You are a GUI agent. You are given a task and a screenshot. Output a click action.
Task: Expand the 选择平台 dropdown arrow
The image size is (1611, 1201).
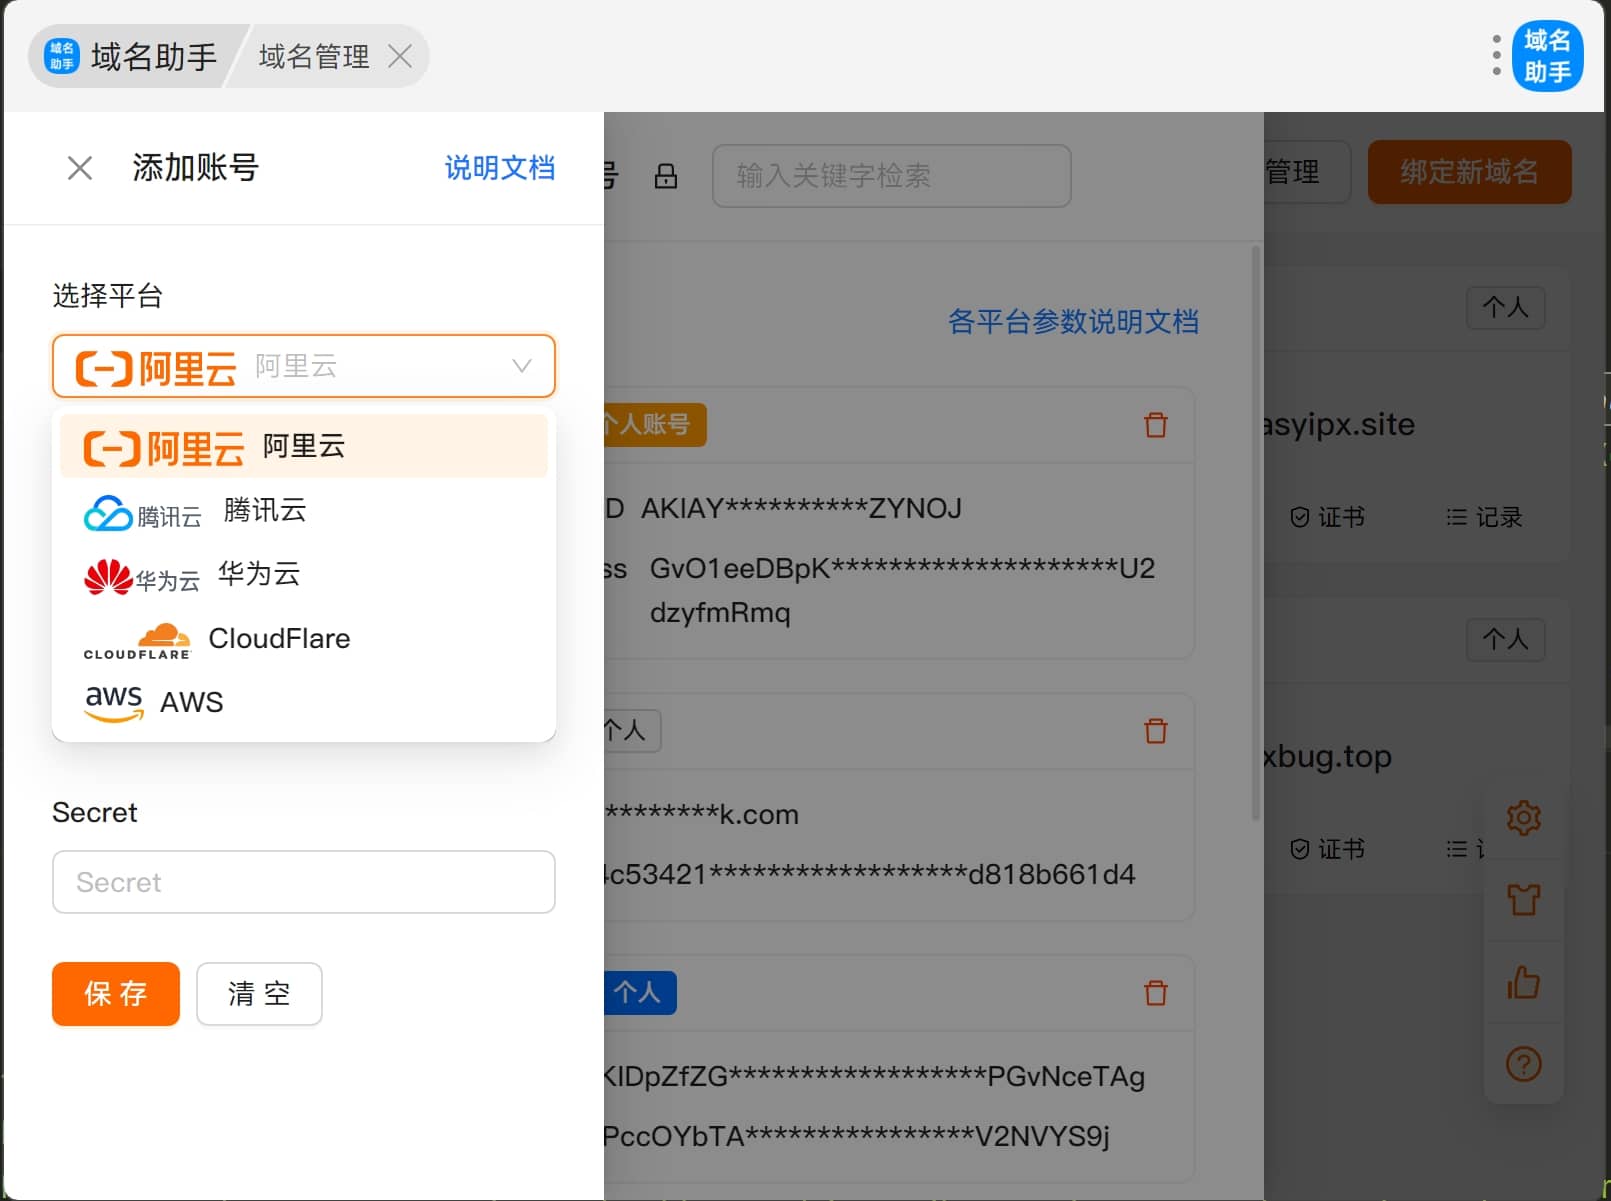[x=521, y=366]
